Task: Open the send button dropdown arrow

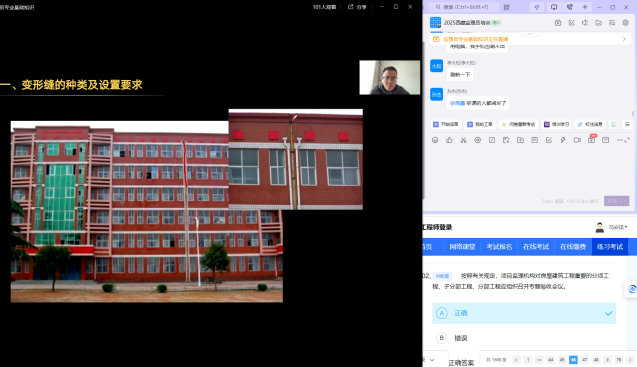Action: coord(625,201)
